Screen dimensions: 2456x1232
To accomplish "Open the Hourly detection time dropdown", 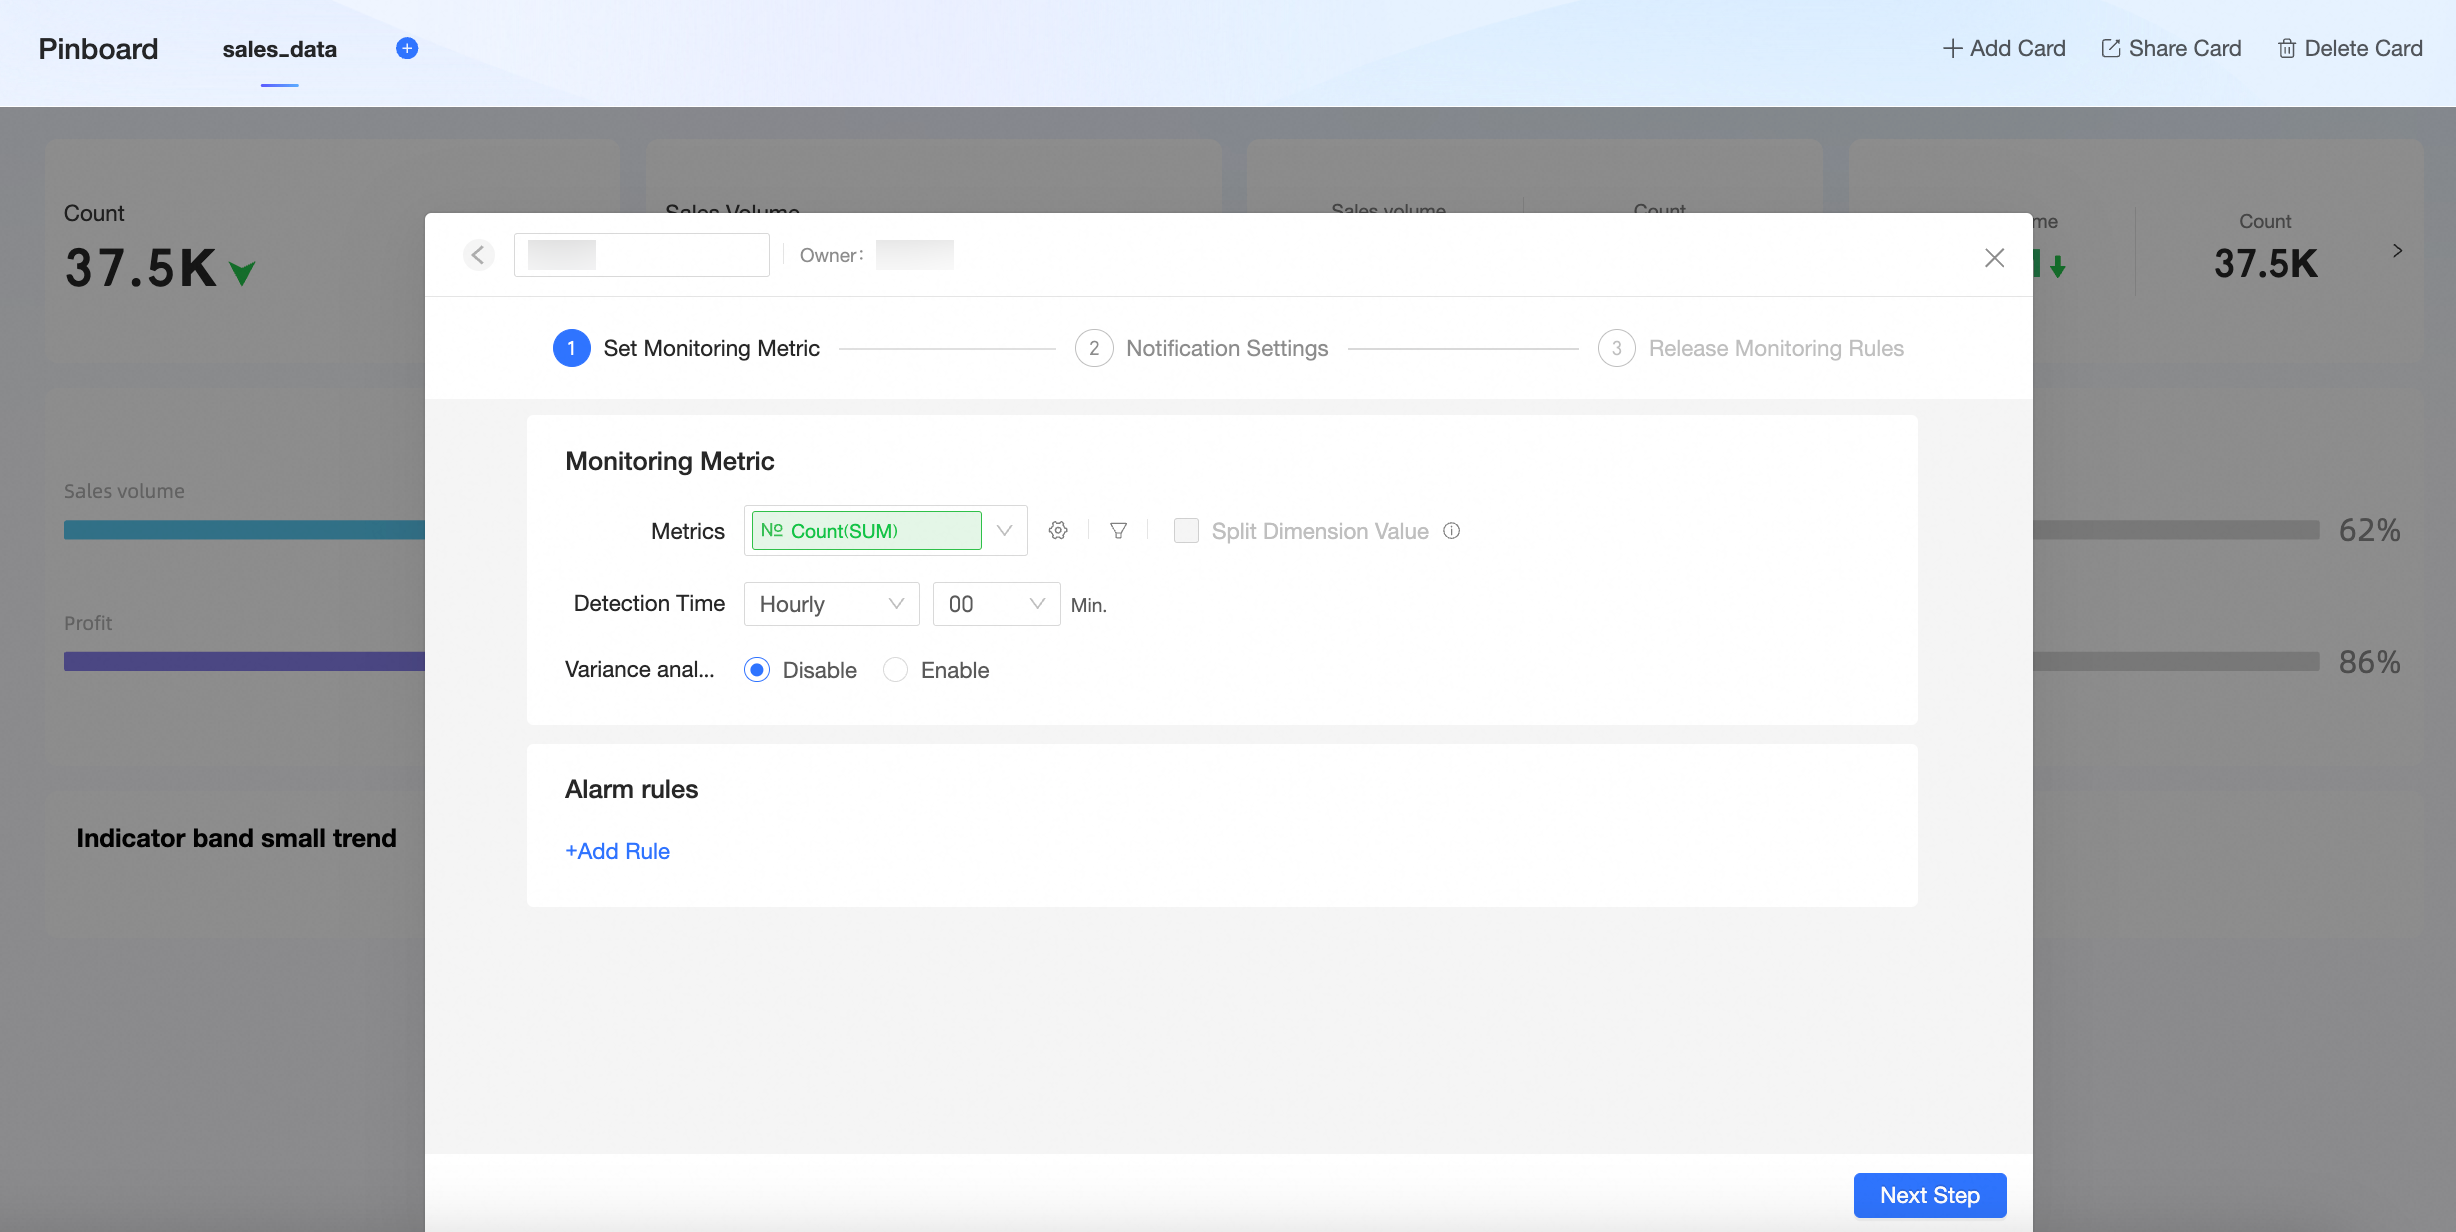I will 831,604.
